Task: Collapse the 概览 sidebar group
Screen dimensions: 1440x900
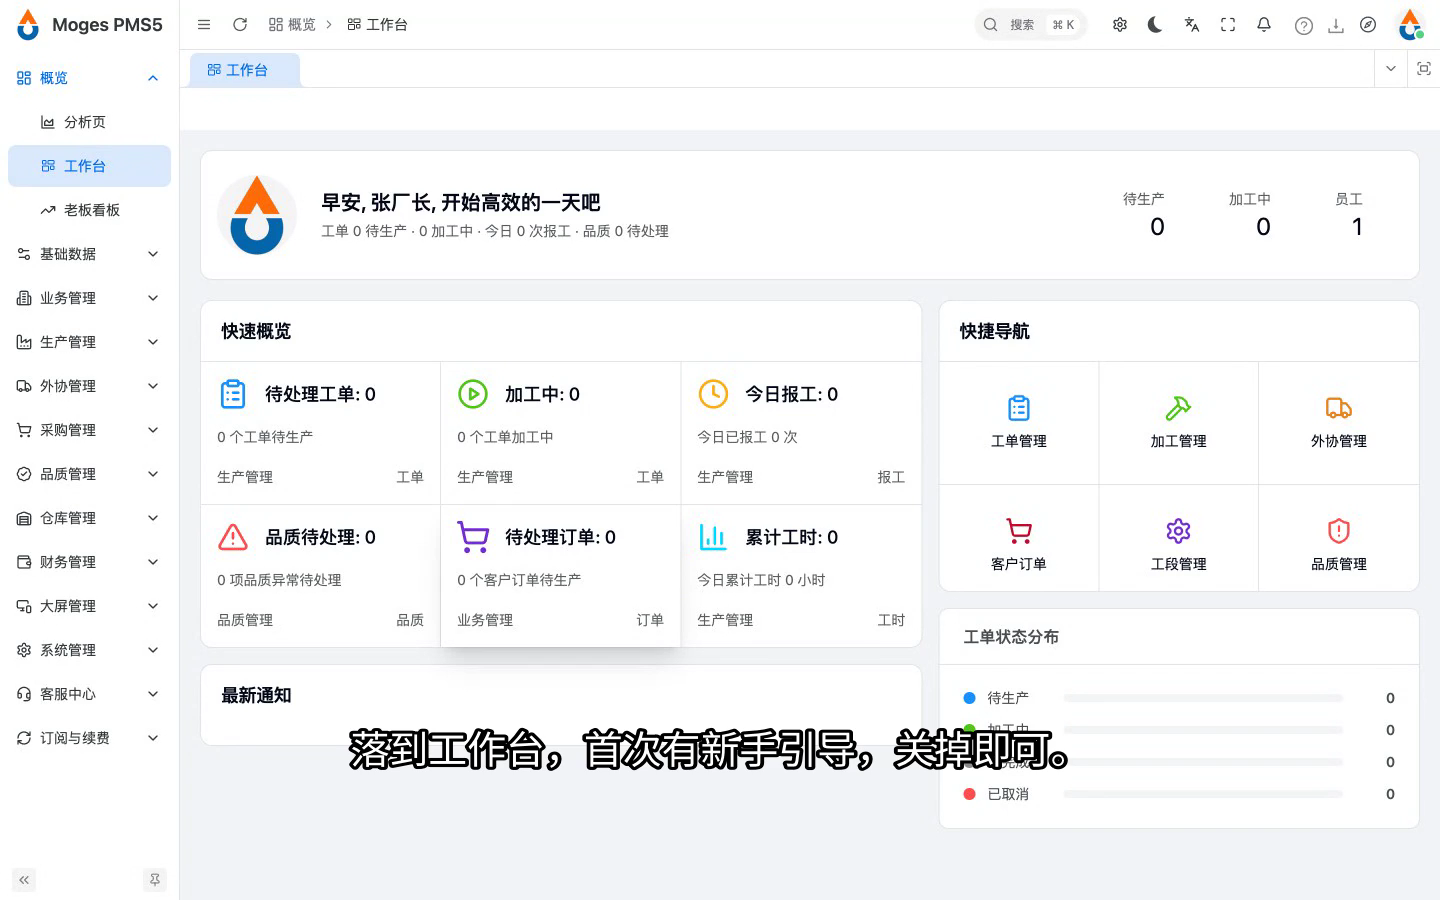Action: click(89, 78)
